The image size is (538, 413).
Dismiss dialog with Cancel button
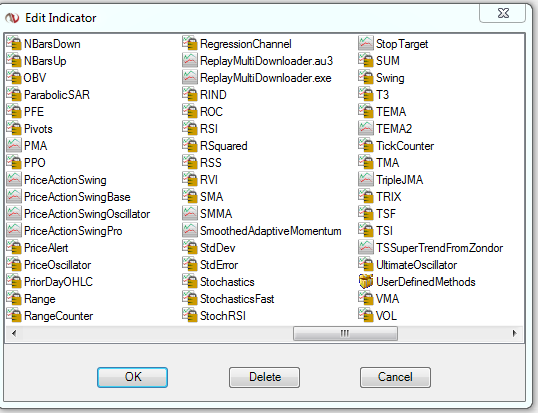click(x=395, y=377)
